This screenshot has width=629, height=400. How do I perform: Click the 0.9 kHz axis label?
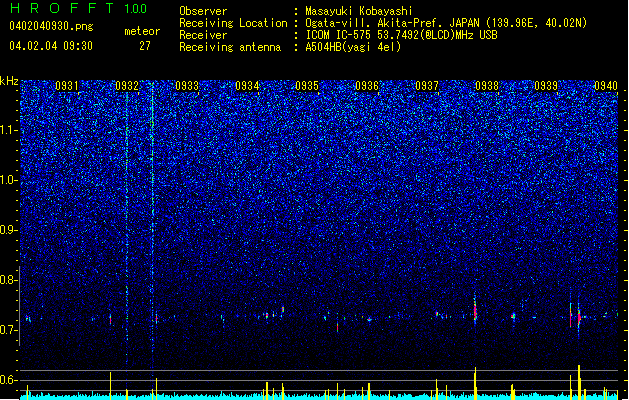[x=9, y=230]
